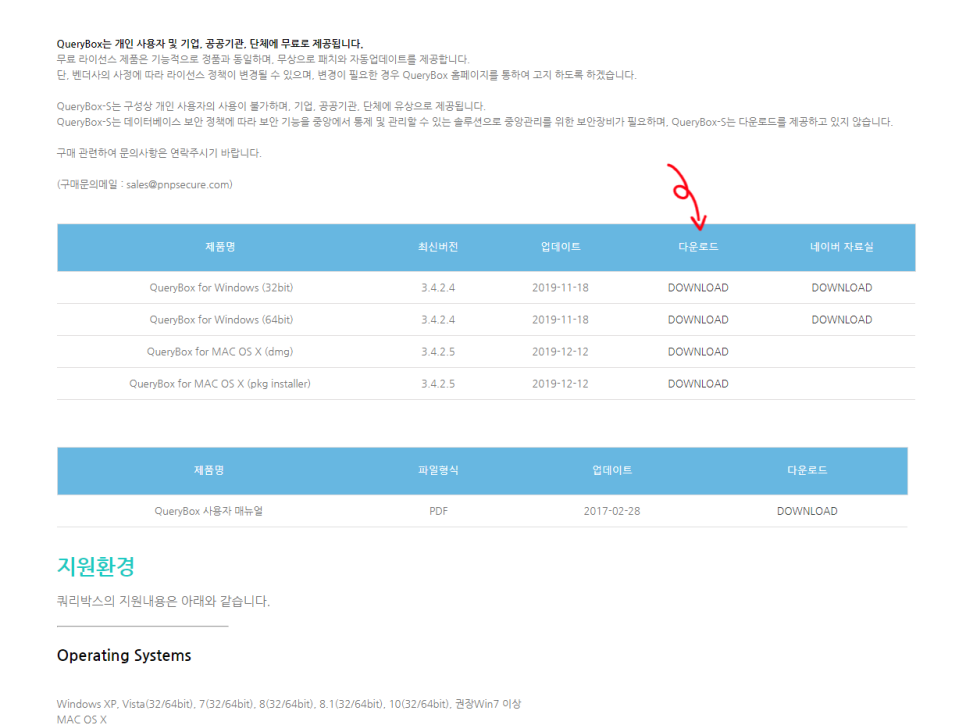Image resolution: width=966 pixels, height=725 pixels.
Task: Click 'QueryBox 사용자 매뉴얼' product name
Action: (x=209, y=511)
